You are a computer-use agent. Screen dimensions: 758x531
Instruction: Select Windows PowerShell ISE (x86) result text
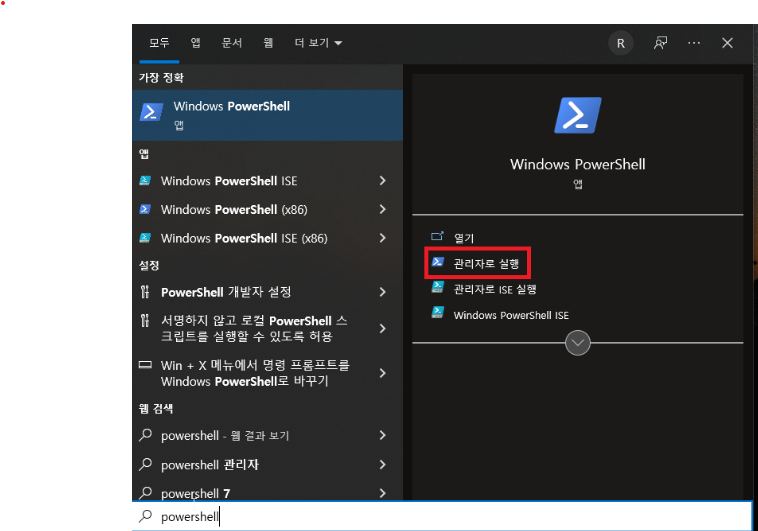click(x=244, y=238)
